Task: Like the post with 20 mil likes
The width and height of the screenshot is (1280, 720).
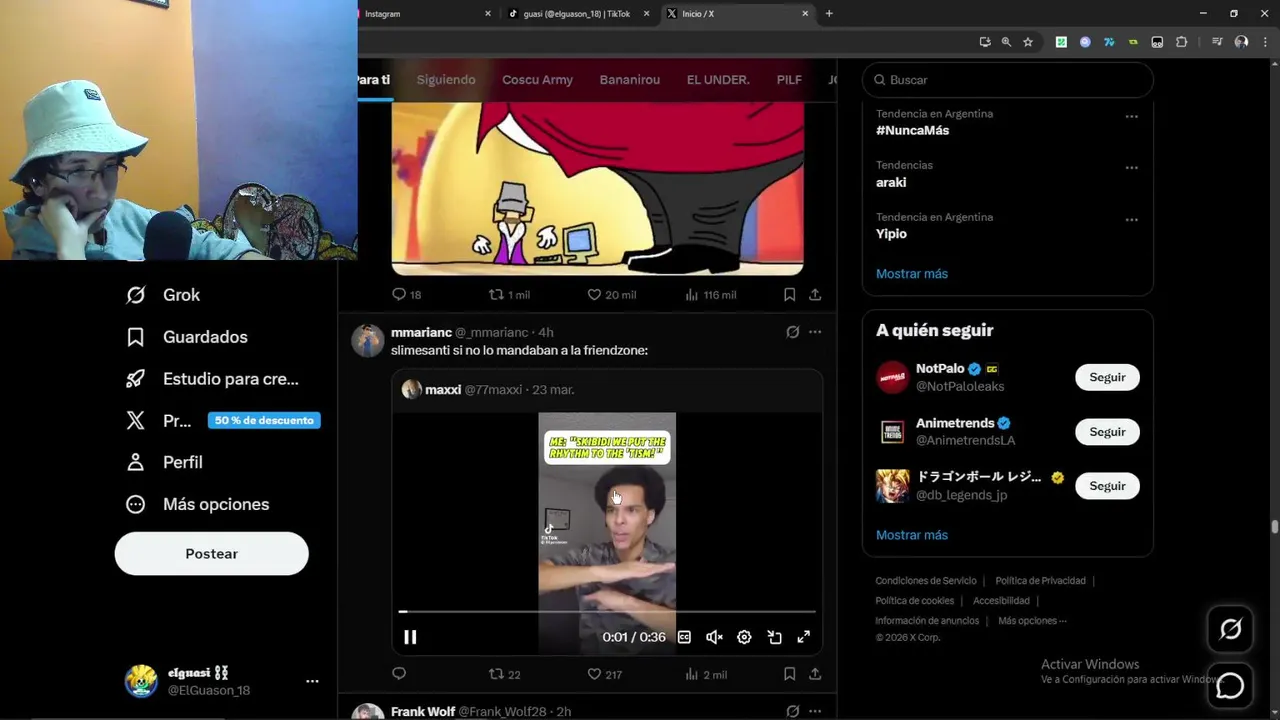Action: pos(610,295)
